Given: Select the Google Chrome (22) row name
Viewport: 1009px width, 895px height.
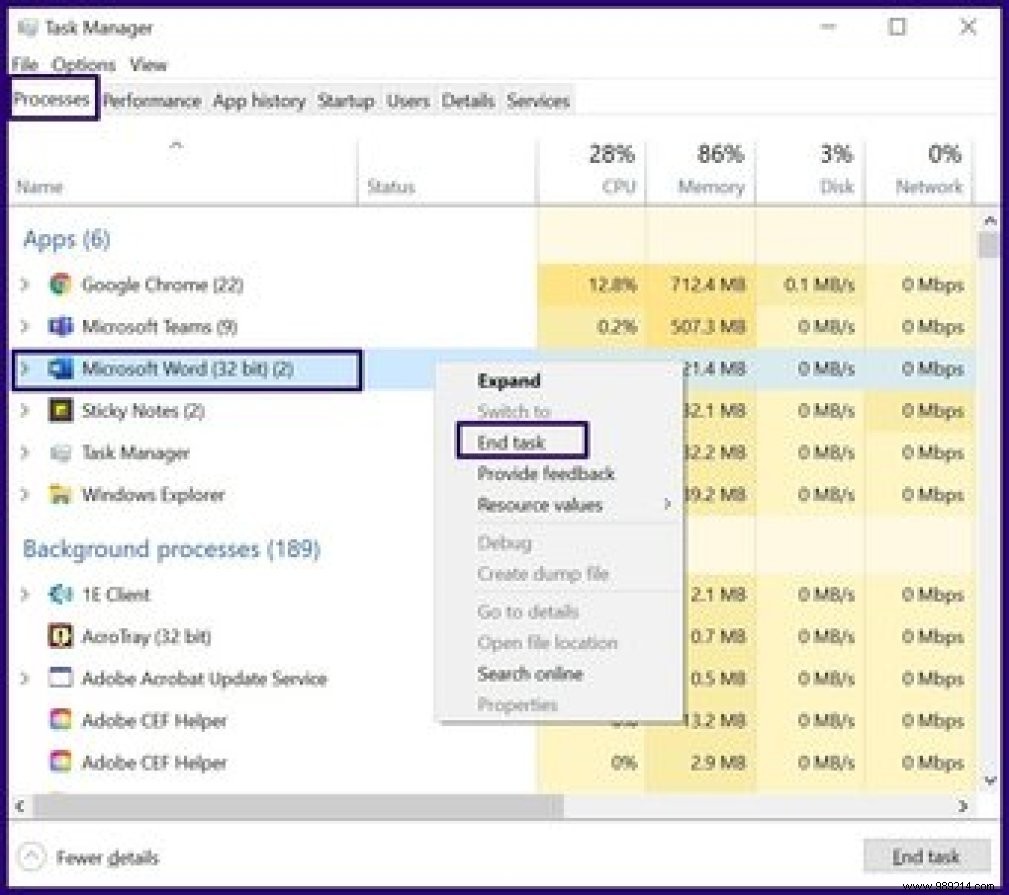Looking at the screenshot, I should tap(163, 284).
